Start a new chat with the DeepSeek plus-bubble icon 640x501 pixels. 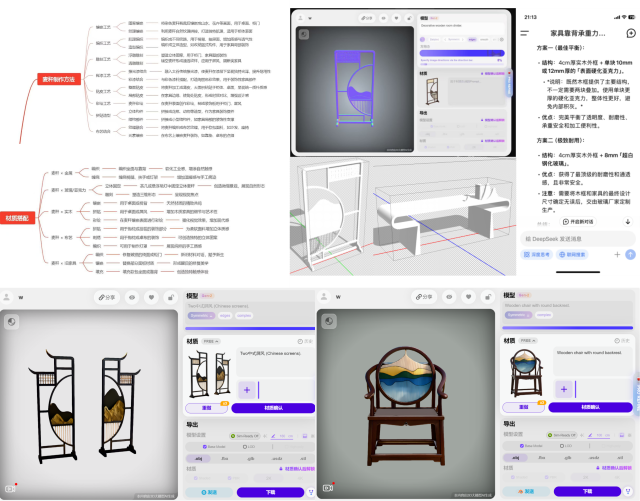(x=629, y=33)
